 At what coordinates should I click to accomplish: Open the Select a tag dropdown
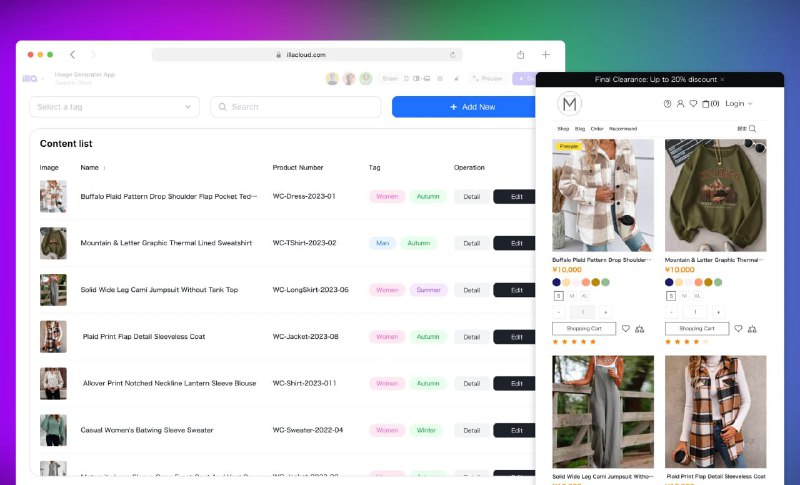coord(114,107)
